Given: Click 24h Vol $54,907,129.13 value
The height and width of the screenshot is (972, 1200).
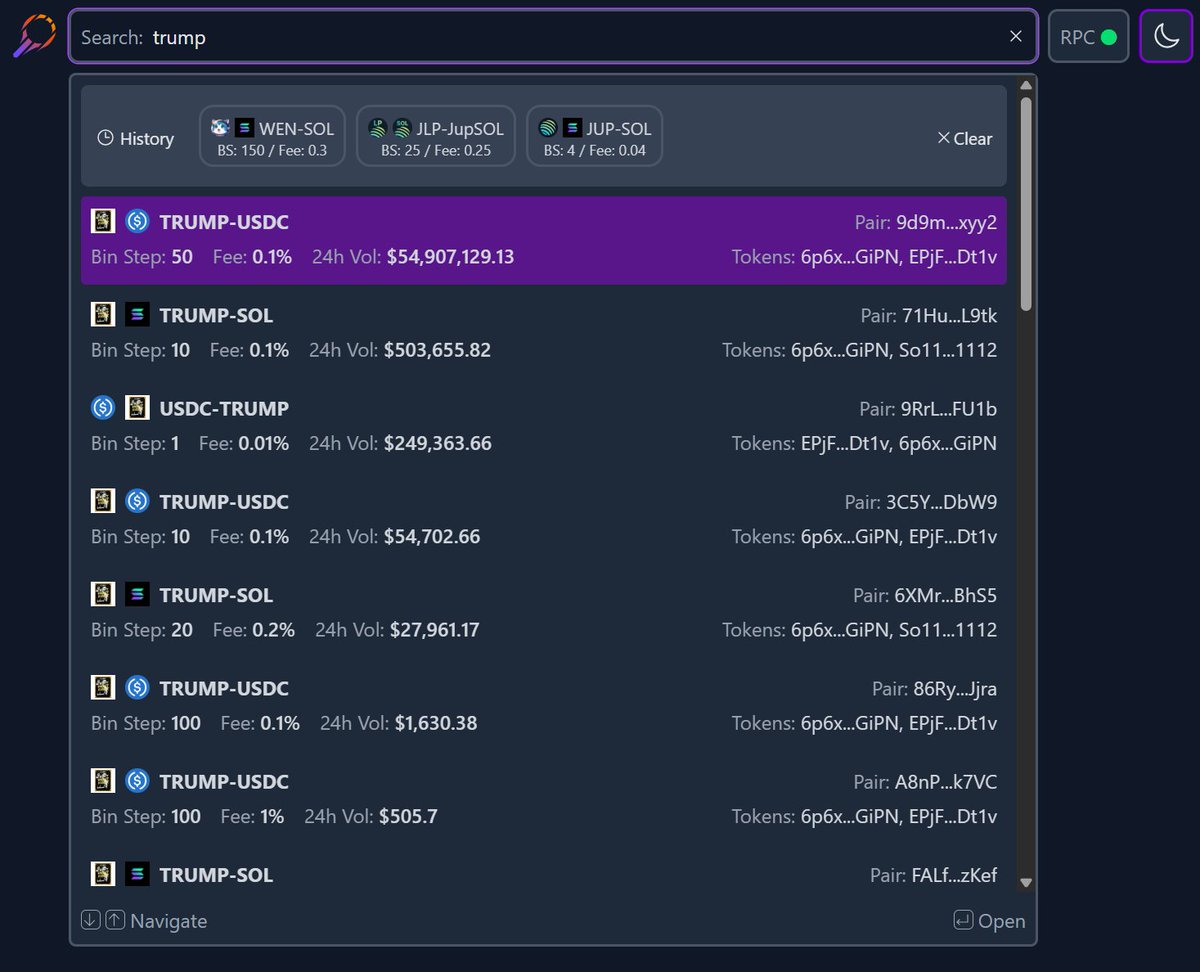Looking at the screenshot, I should 452,257.
